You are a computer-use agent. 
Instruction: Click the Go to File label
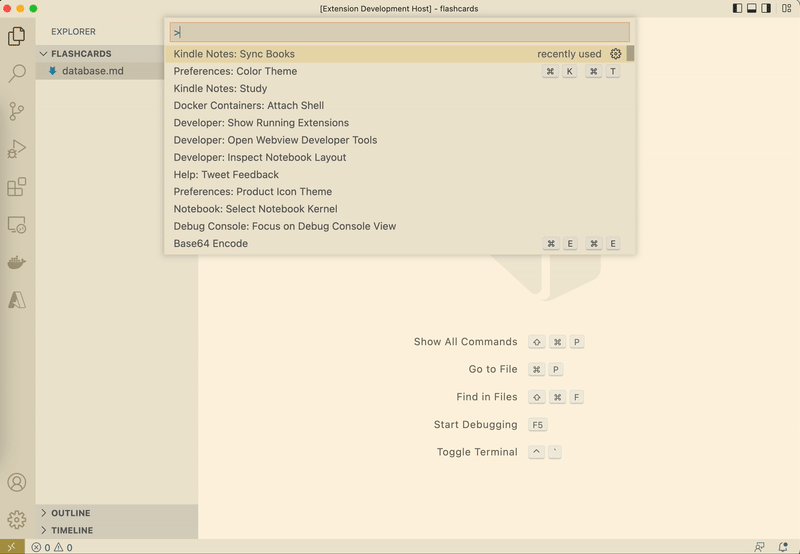click(x=493, y=369)
